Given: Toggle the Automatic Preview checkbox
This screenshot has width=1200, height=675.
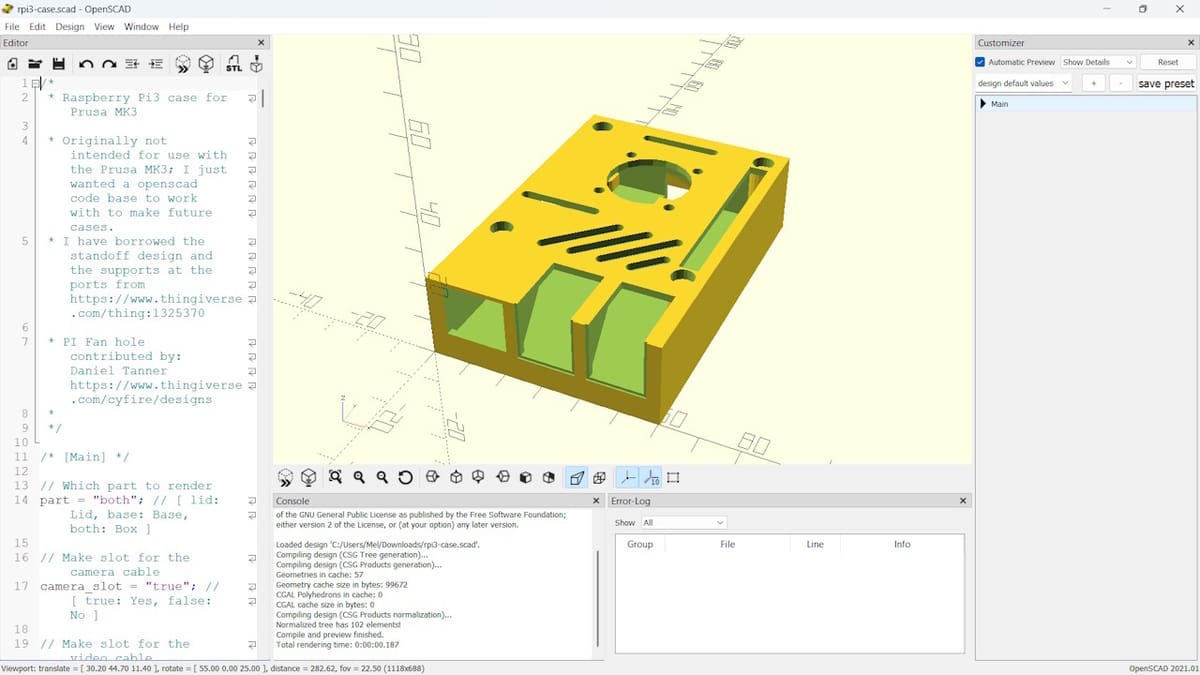Looking at the screenshot, I should 981,62.
